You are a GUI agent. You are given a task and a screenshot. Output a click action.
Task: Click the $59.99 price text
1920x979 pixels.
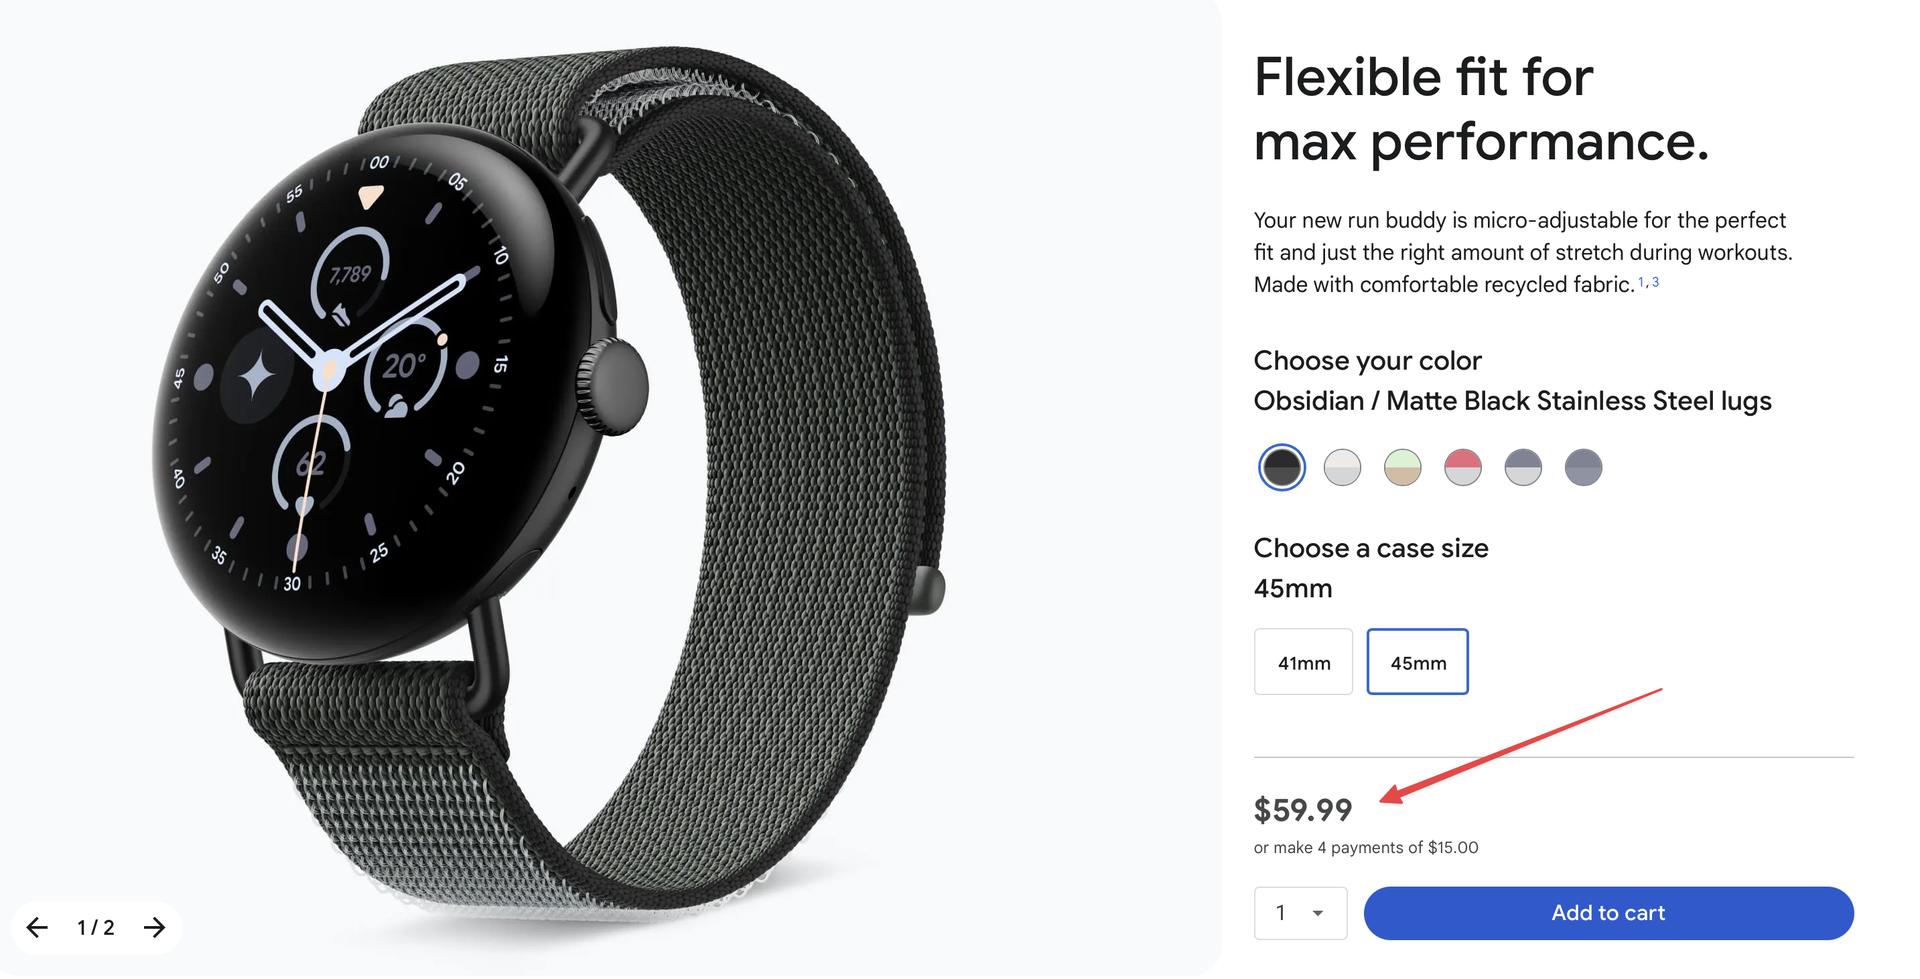(1302, 809)
